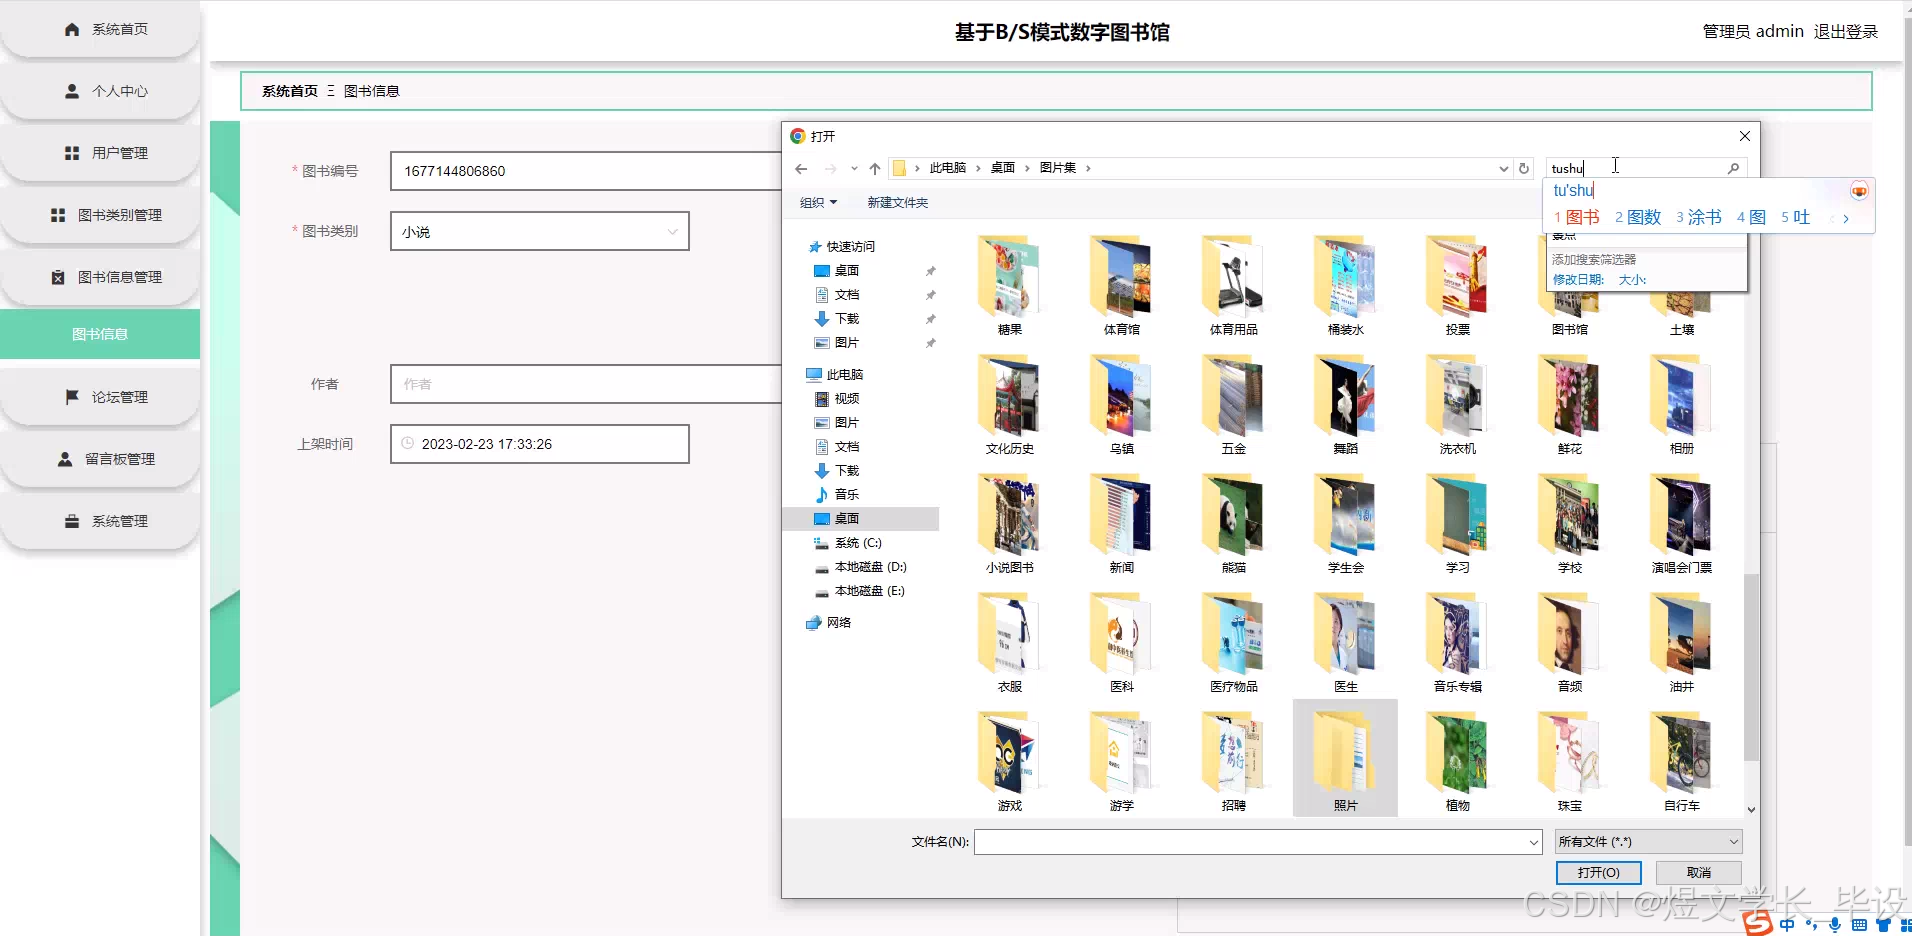Viewport: 1912px width, 936px height.
Task: Select the 论坛管理 flag icon
Action: (71, 396)
